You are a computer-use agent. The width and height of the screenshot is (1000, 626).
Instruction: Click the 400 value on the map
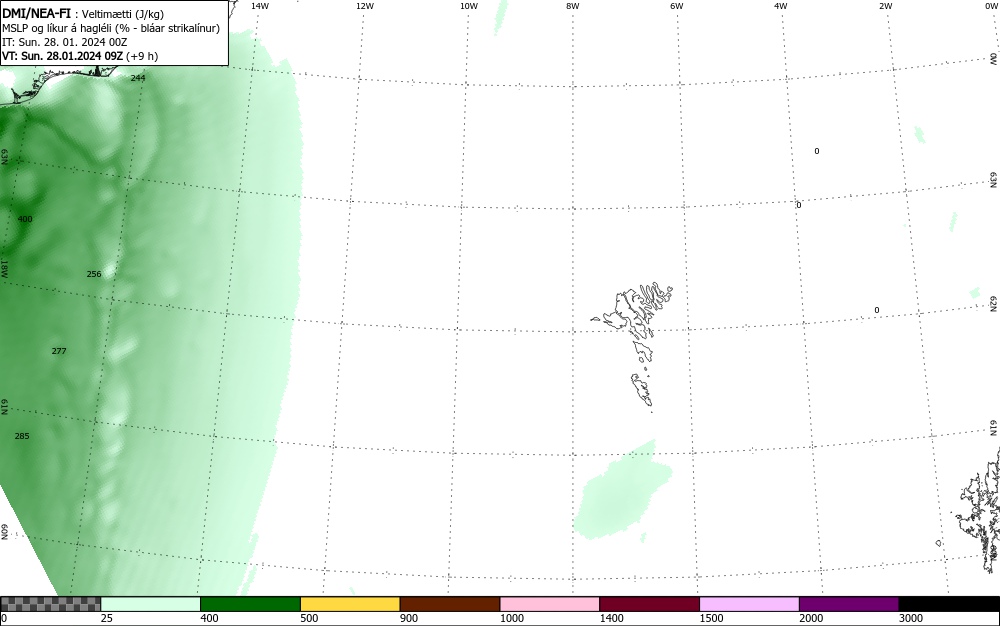(x=25, y=219)
